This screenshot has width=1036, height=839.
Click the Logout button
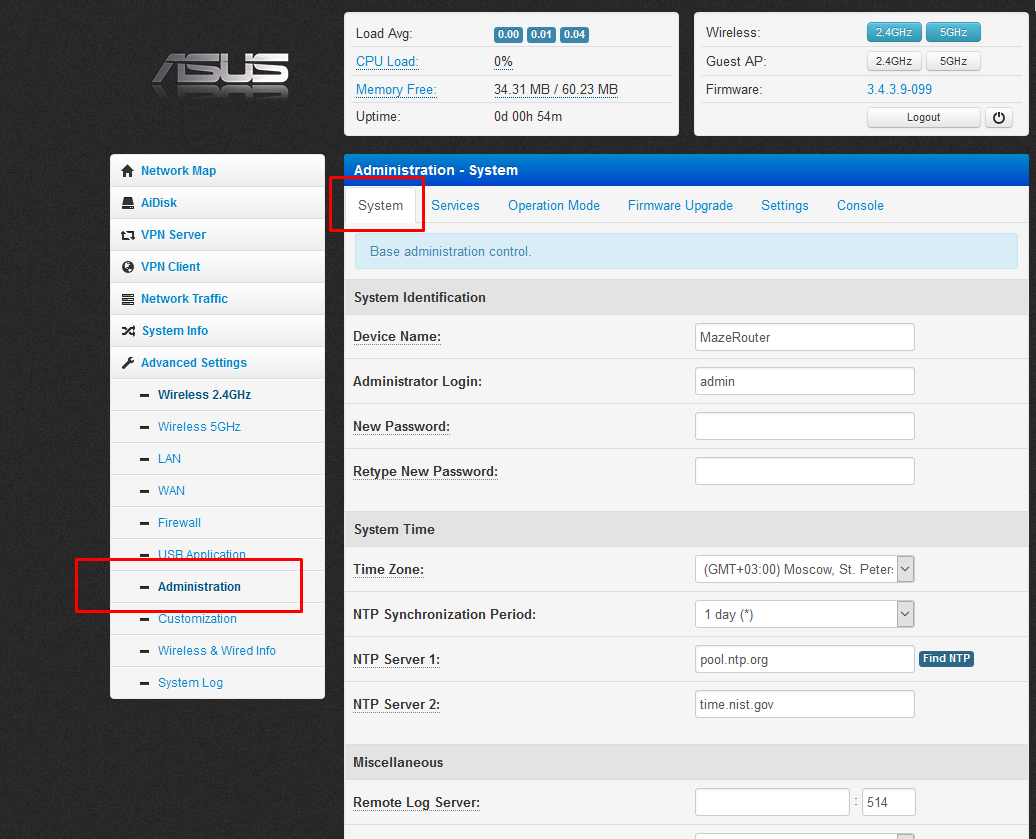[923, 117]
